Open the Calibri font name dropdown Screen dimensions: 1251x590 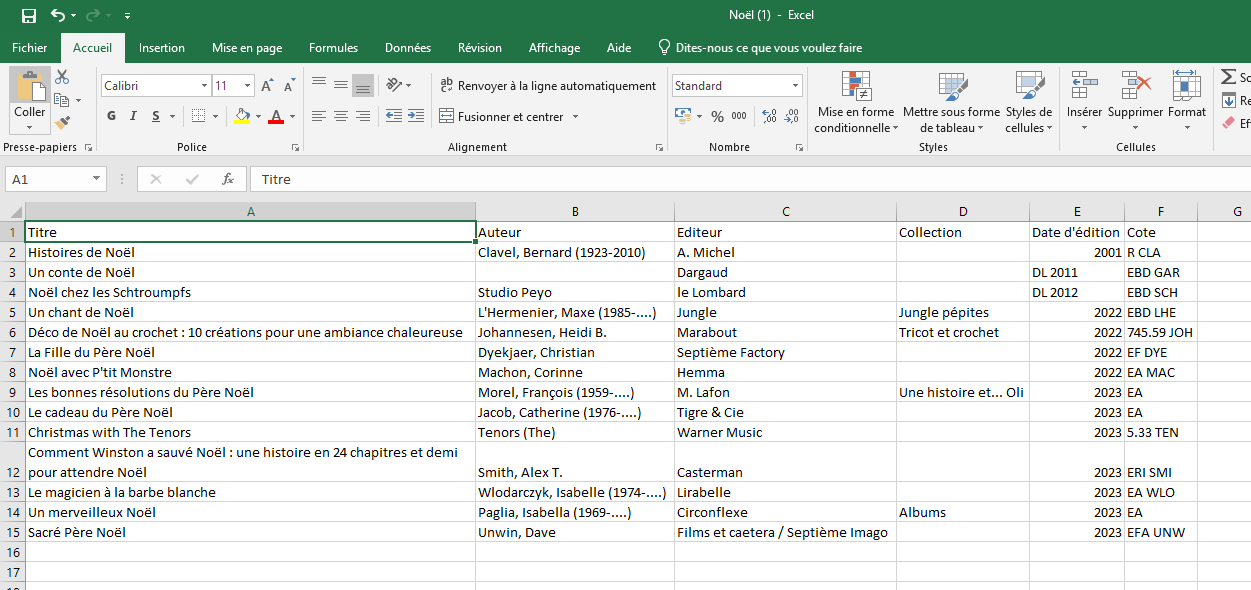click(x=204, y=86)
